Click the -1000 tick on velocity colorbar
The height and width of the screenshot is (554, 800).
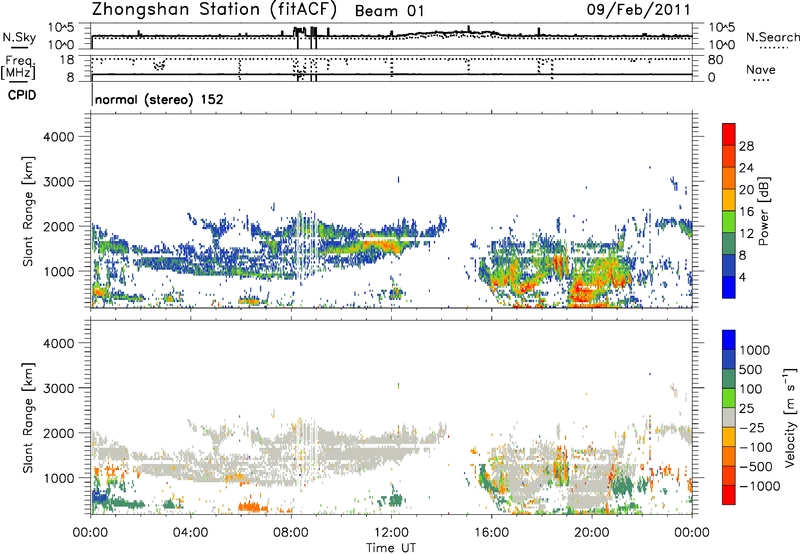coord(760,486)
